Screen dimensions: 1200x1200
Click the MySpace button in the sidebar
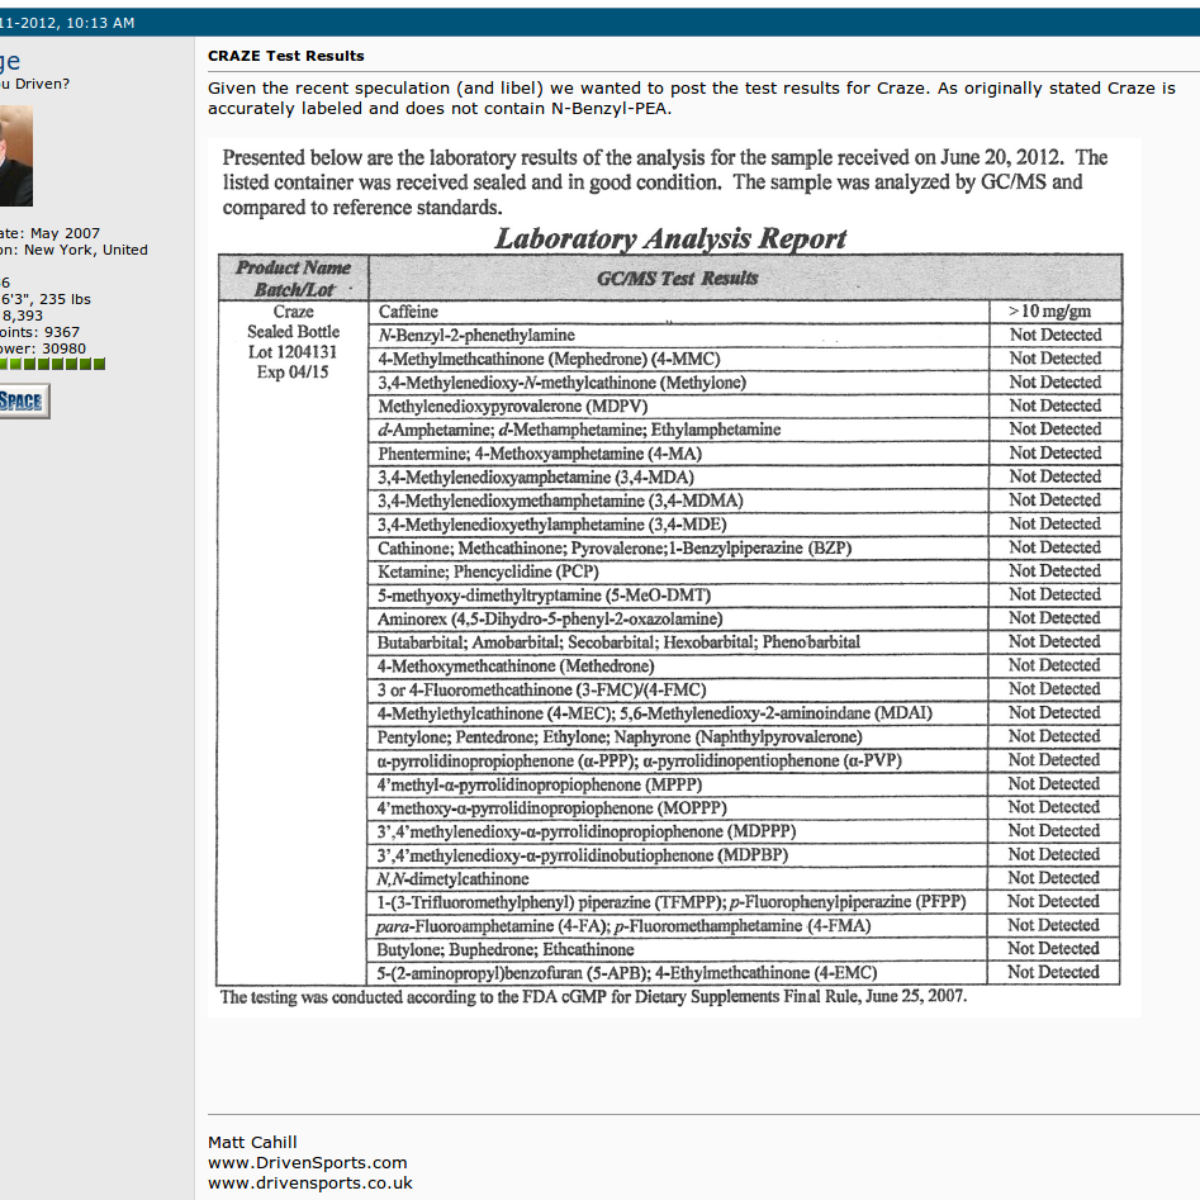[x=24, y=401]
